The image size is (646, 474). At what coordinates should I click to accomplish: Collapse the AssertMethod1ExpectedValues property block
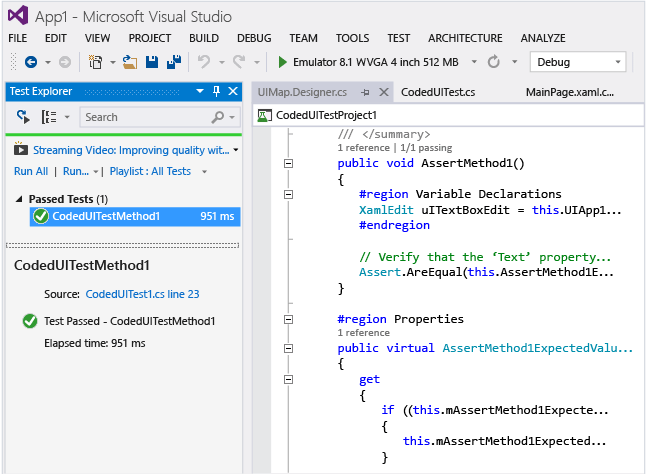click(x=288, y=348)
